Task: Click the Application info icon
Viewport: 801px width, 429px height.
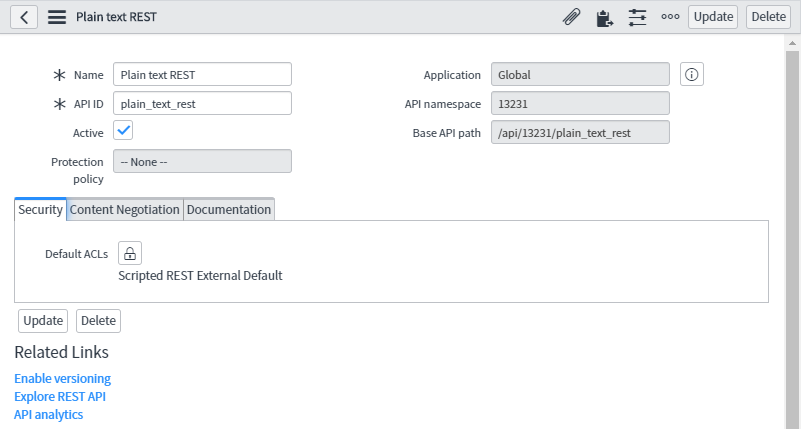Action: [693, 74]
